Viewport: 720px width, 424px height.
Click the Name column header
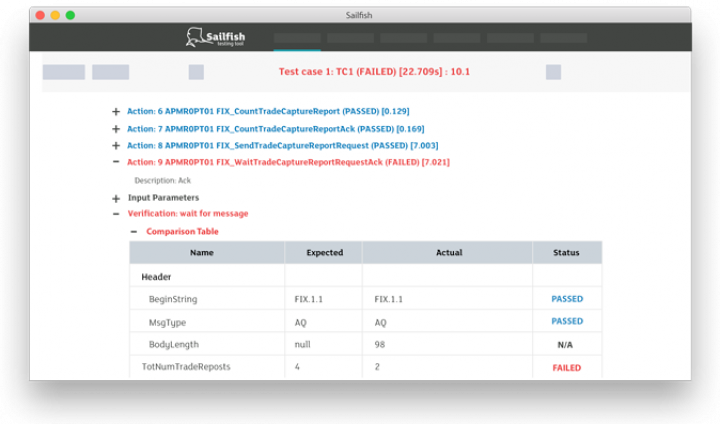click(x=207, y=252)
